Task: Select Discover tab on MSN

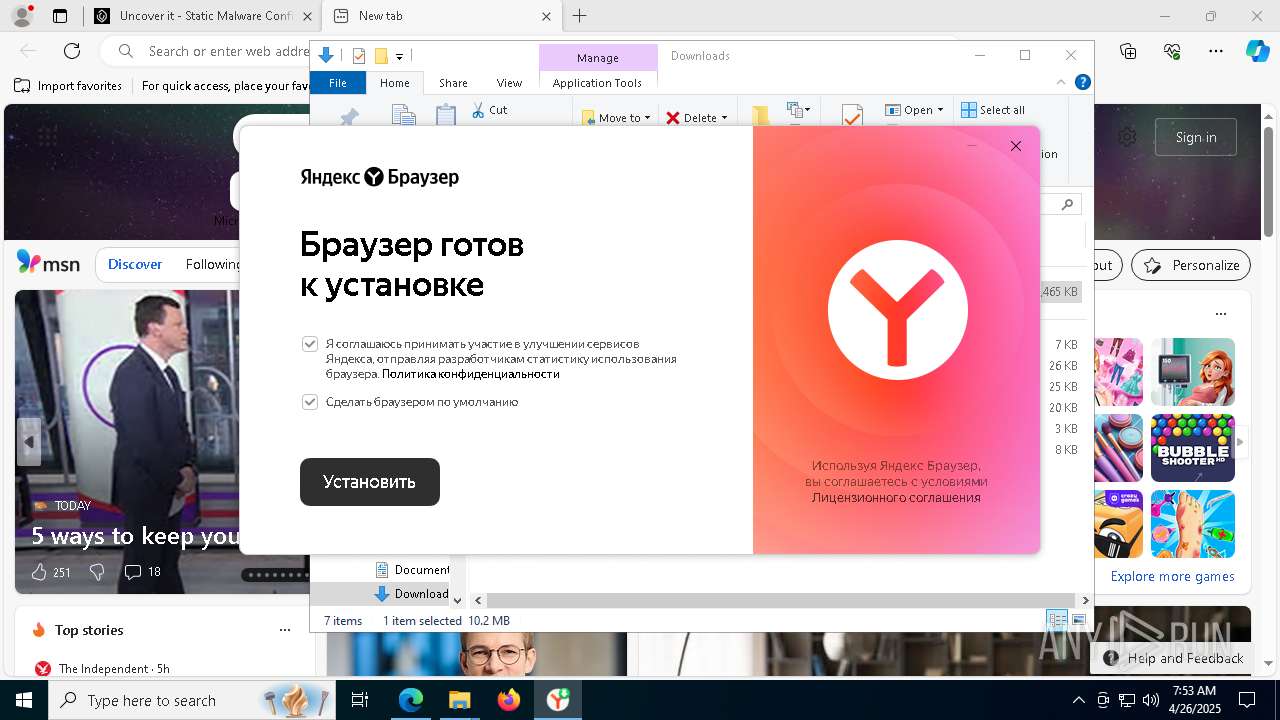Action: click(135, 265)
